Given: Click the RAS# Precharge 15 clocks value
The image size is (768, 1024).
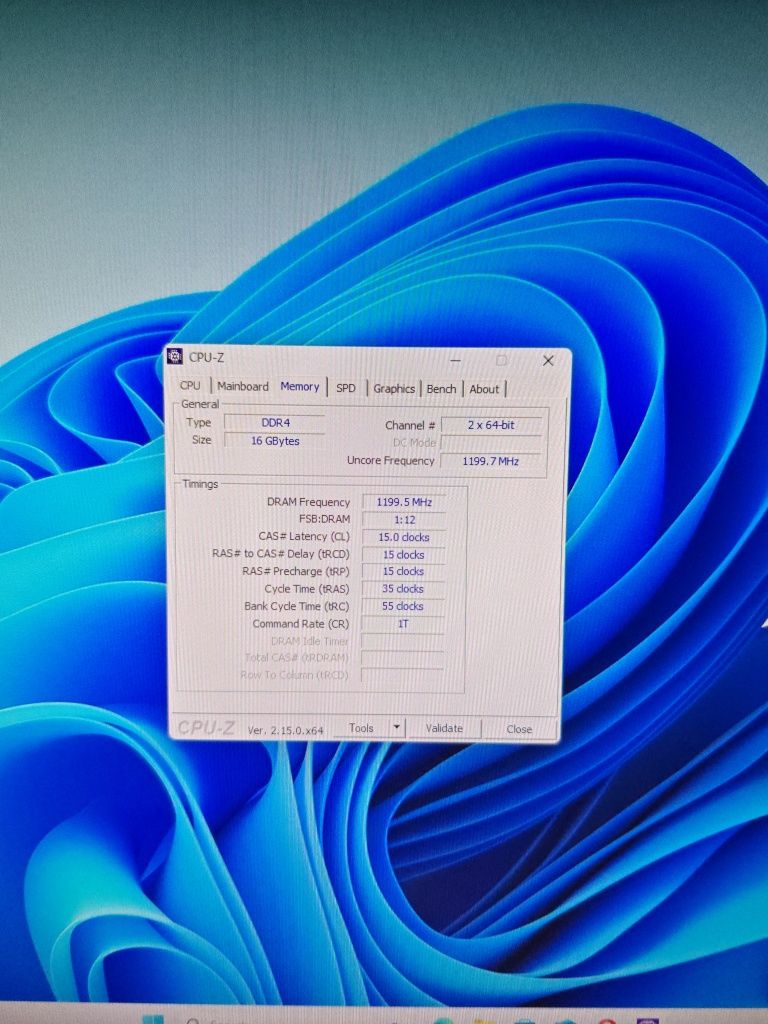Looking at the screenshot, I should (x=404, y=571).
